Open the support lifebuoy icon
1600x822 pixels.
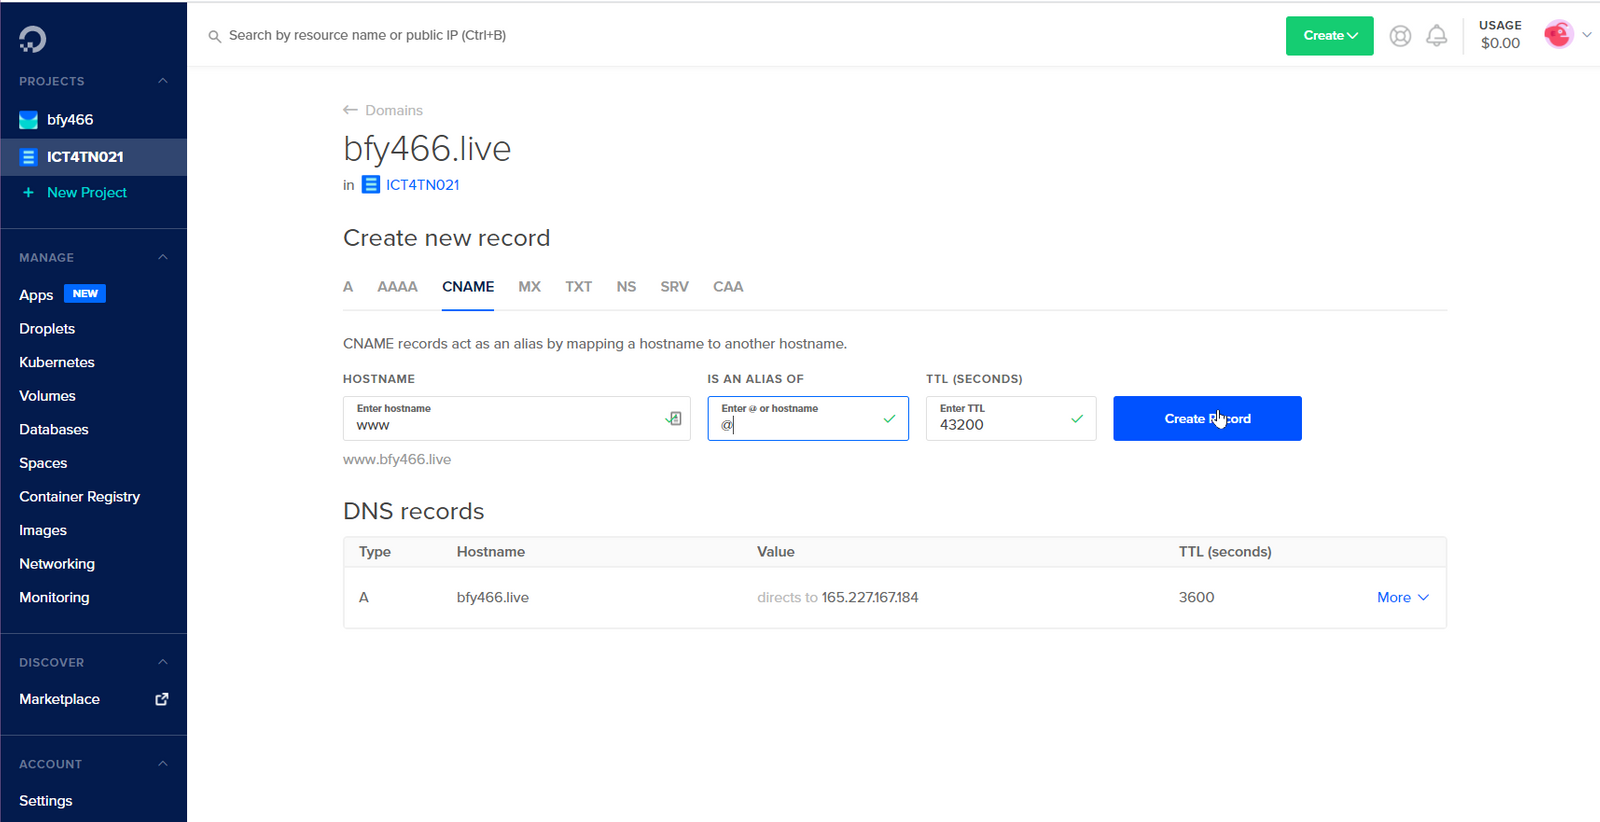tap(1400, 36)
